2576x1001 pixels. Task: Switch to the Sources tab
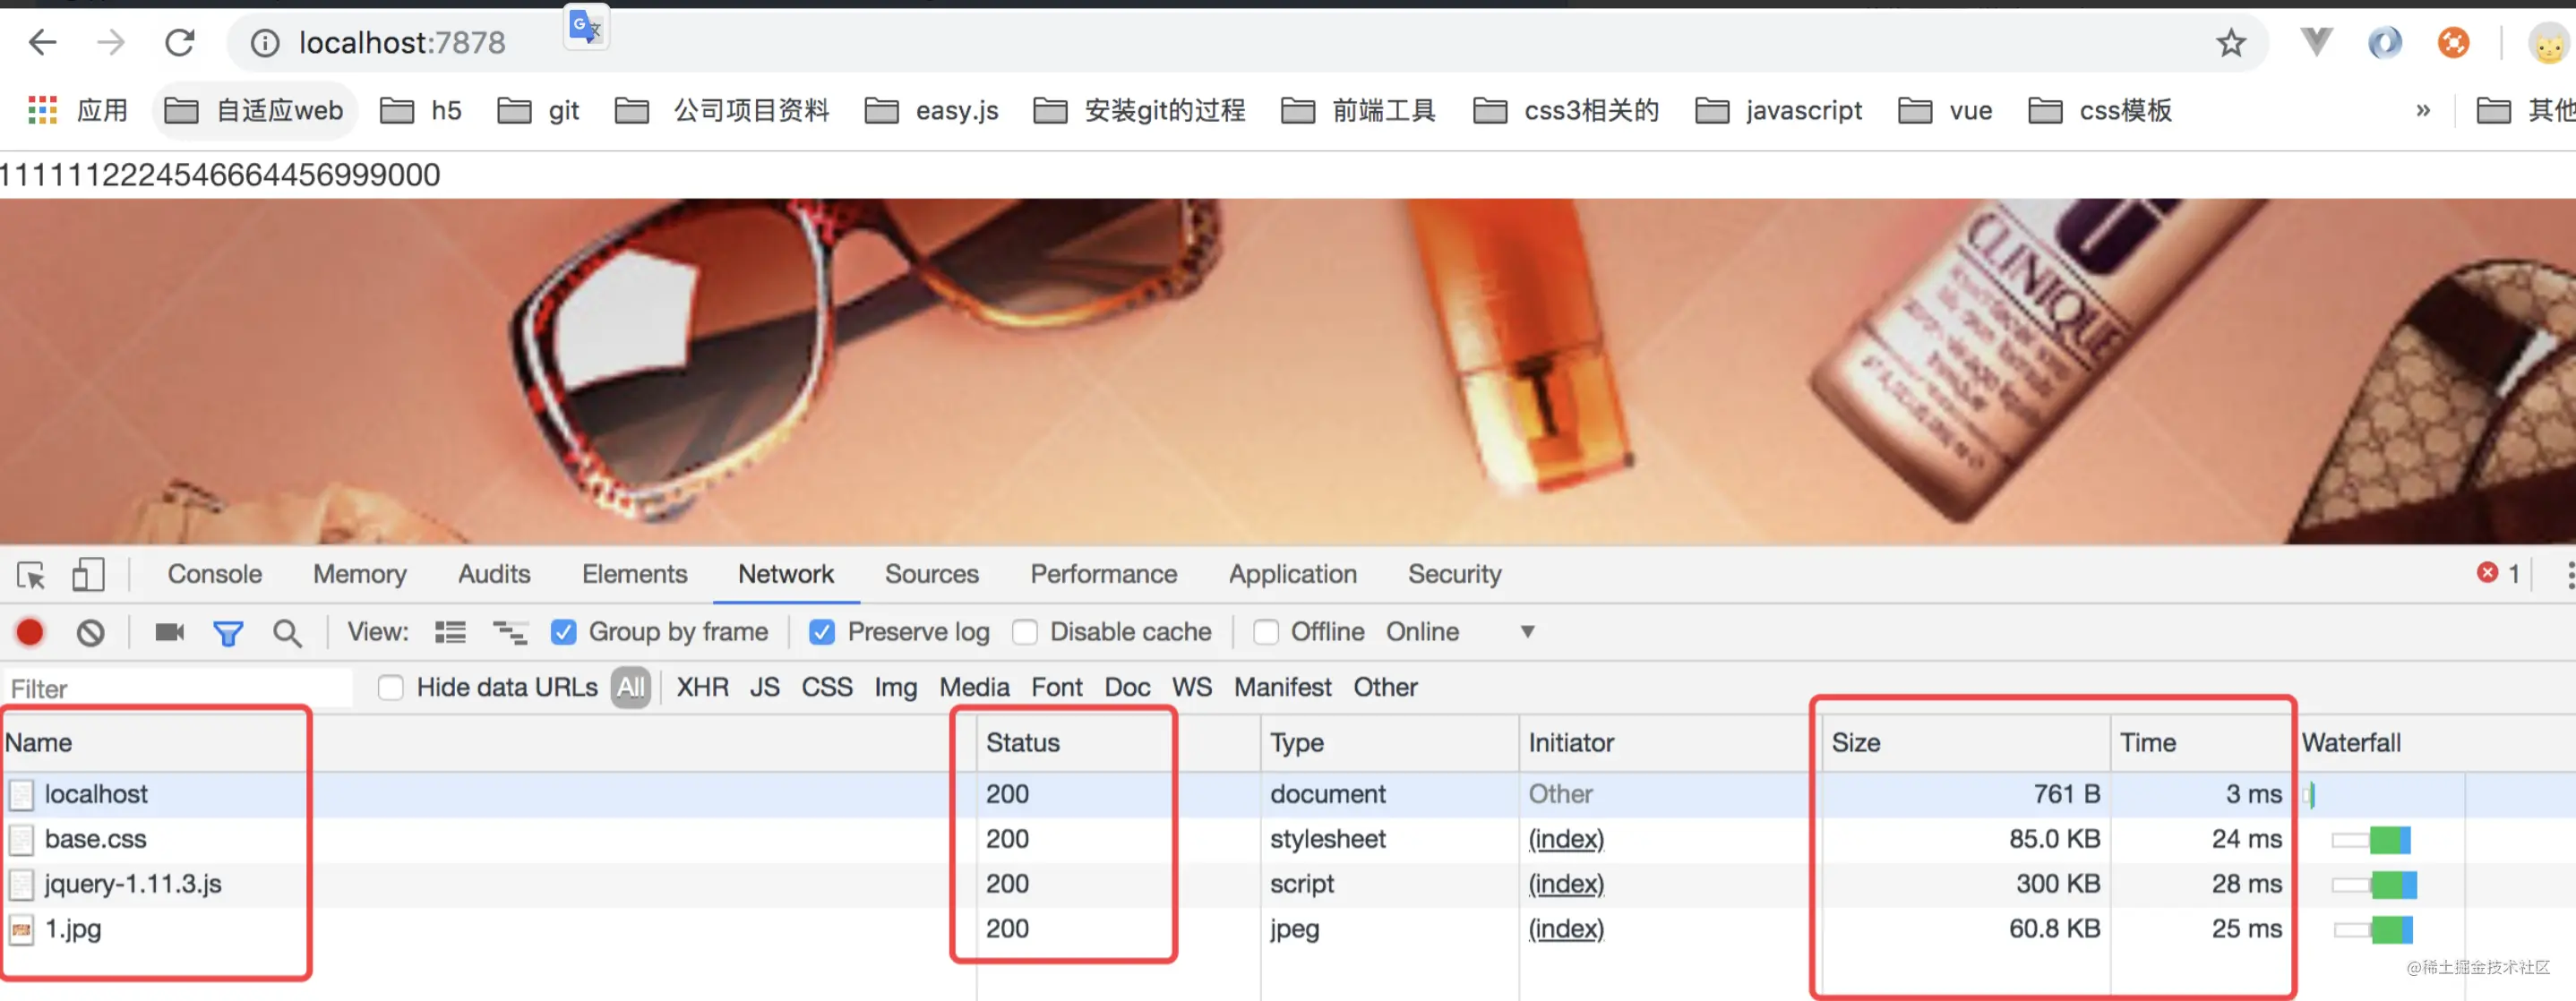click(x=931, y=574)
